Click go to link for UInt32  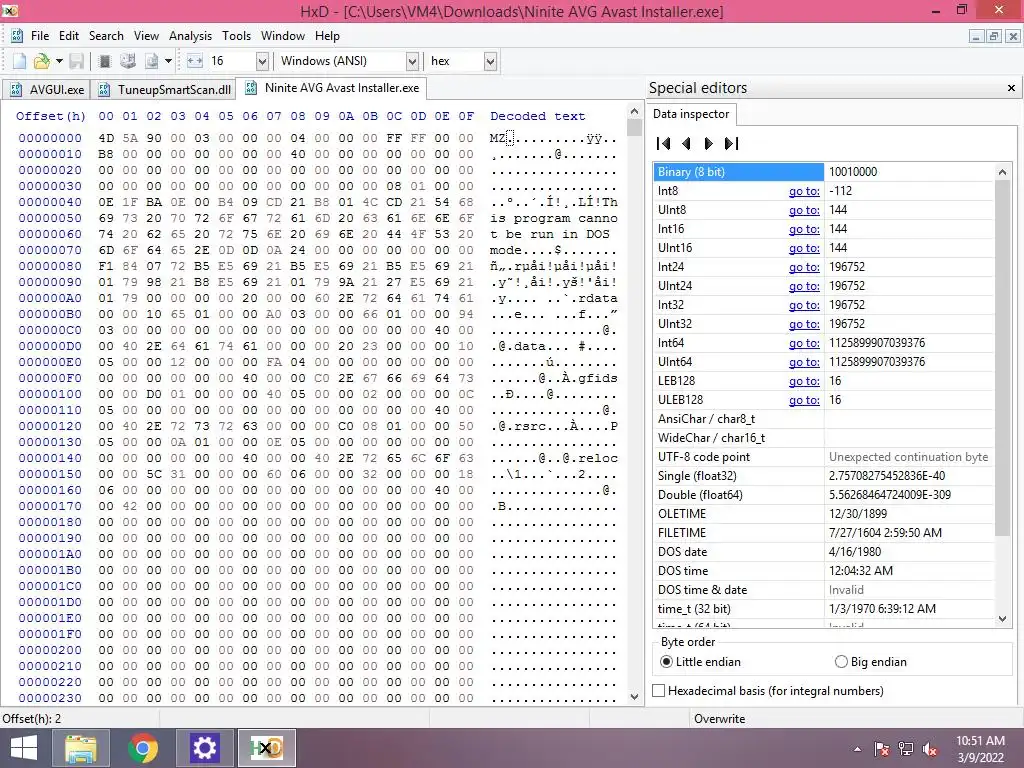(804, 324)
